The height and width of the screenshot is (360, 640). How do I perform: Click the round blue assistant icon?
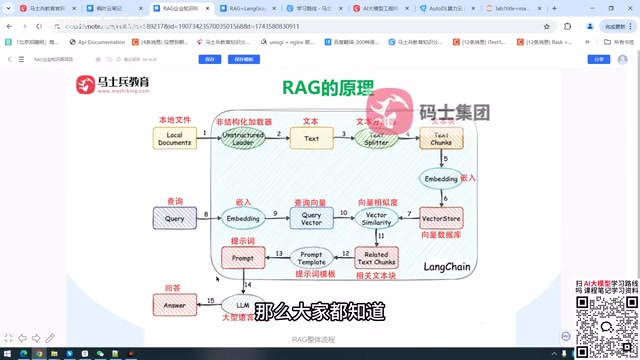pyautogui.click(x=566, y=336)
